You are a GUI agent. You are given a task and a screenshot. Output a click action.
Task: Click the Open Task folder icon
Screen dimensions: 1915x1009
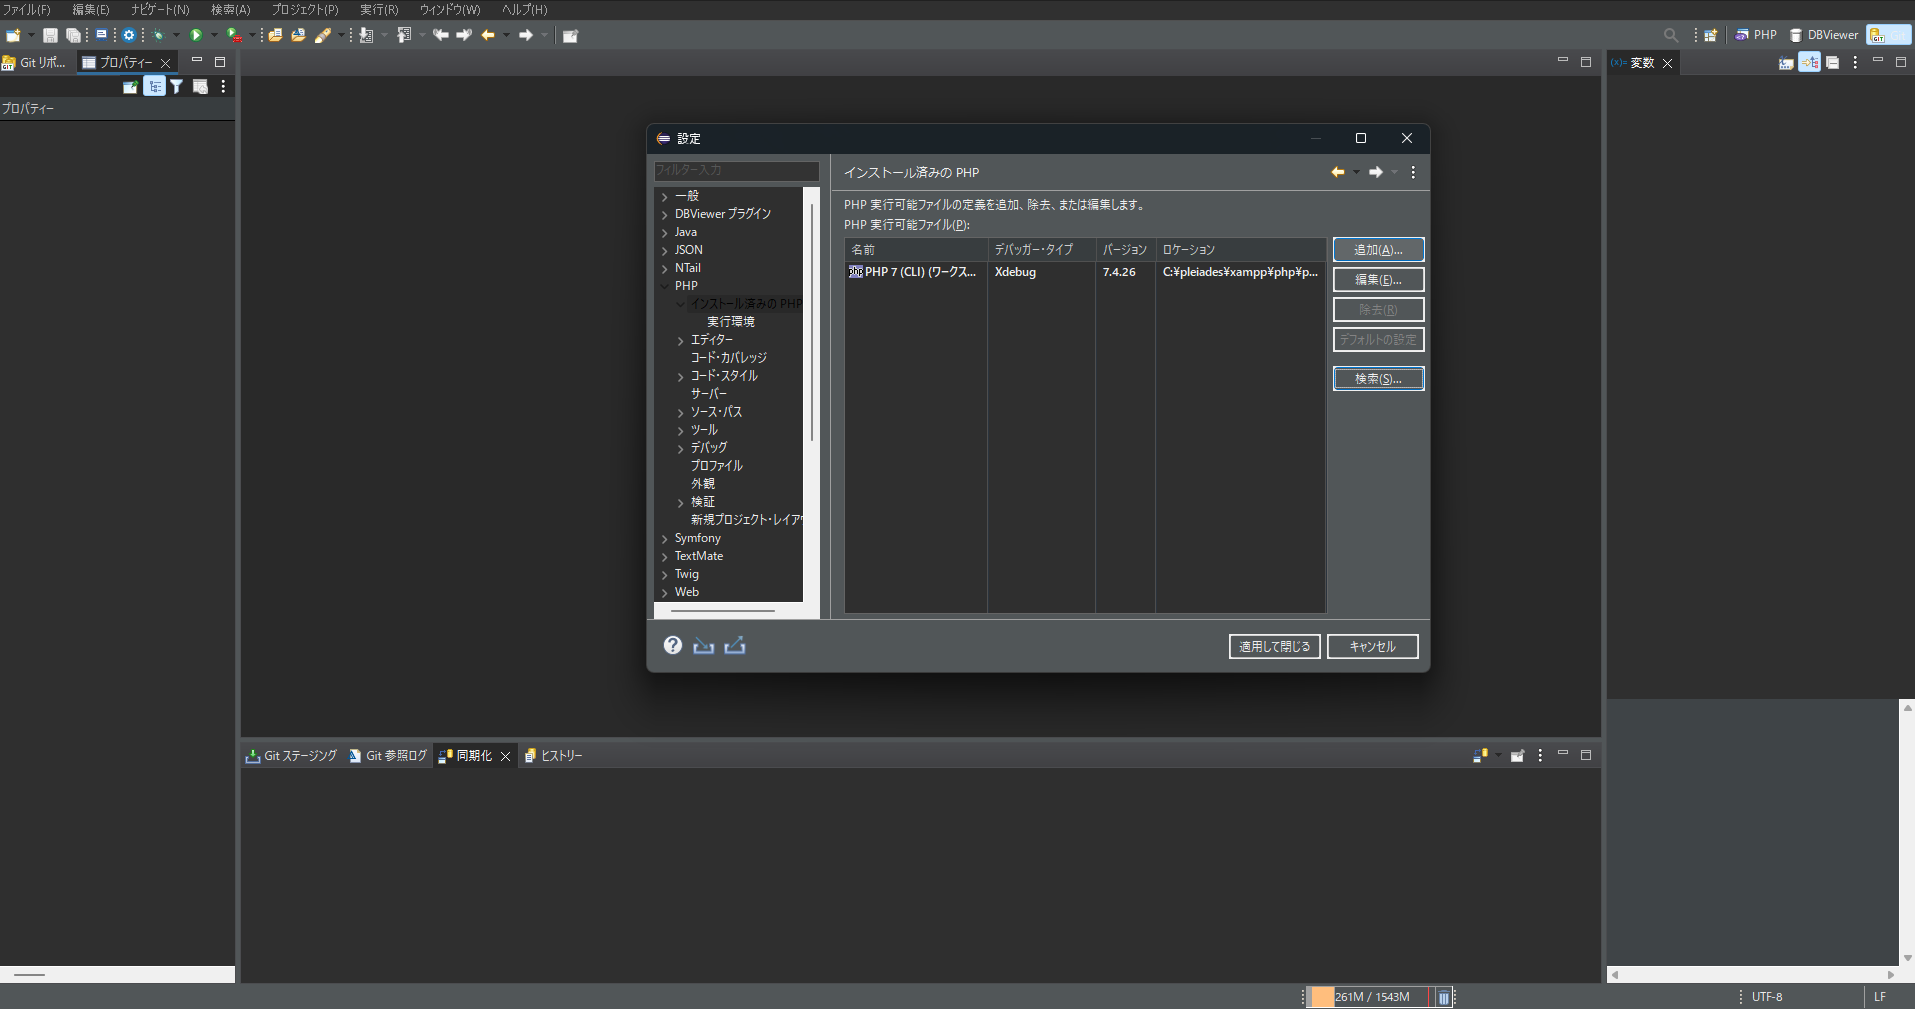point(298,35)
